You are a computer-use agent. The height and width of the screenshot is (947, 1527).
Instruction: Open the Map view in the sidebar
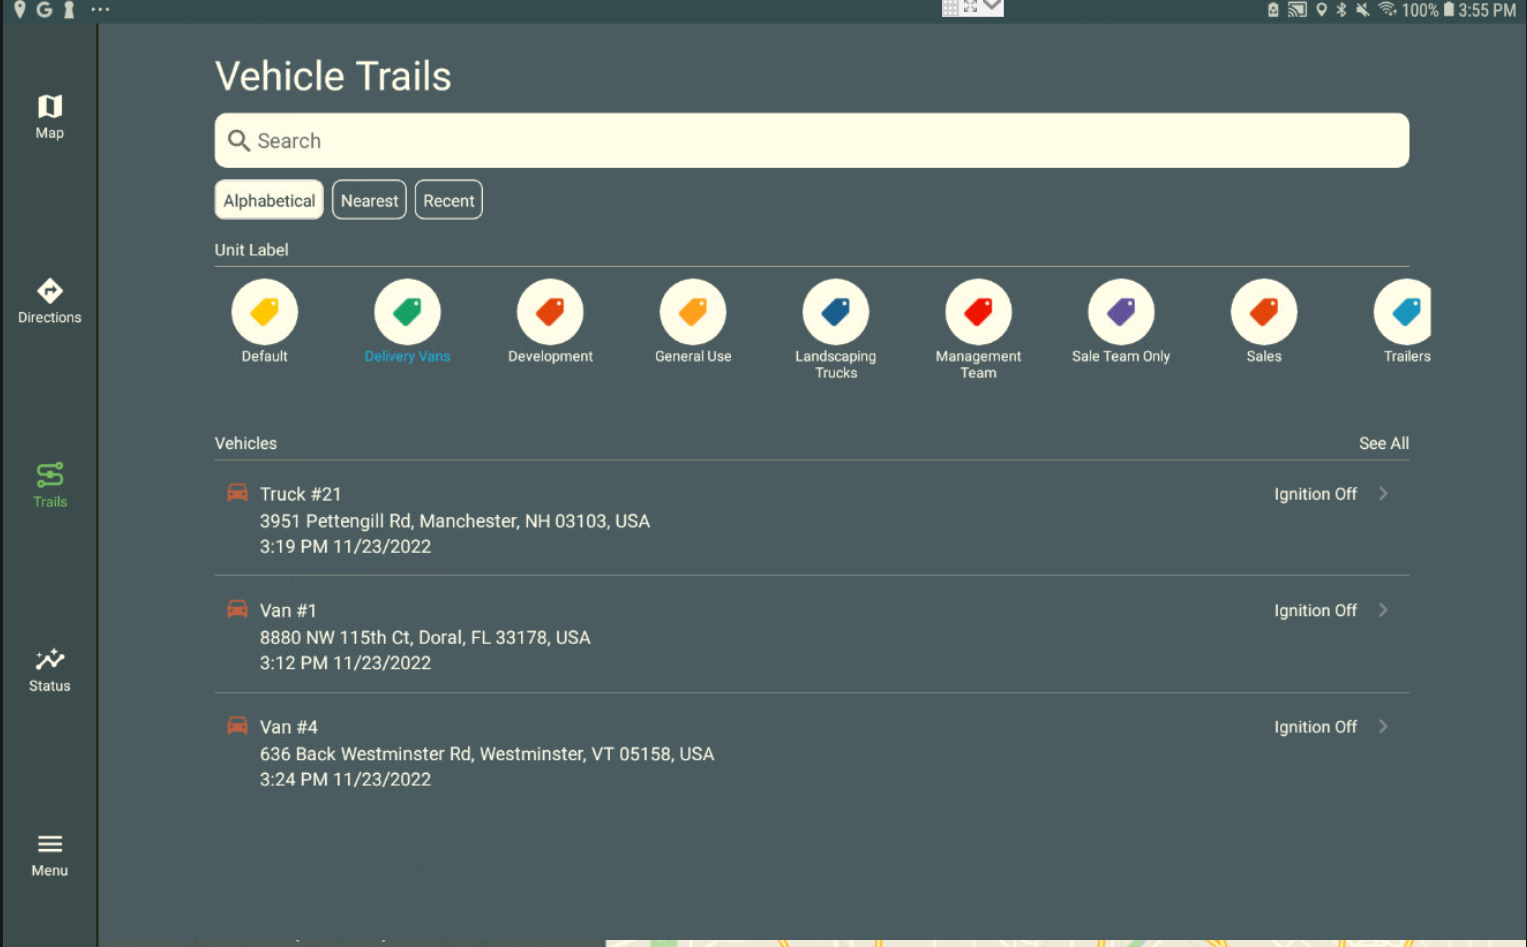[x=49, y=113]
